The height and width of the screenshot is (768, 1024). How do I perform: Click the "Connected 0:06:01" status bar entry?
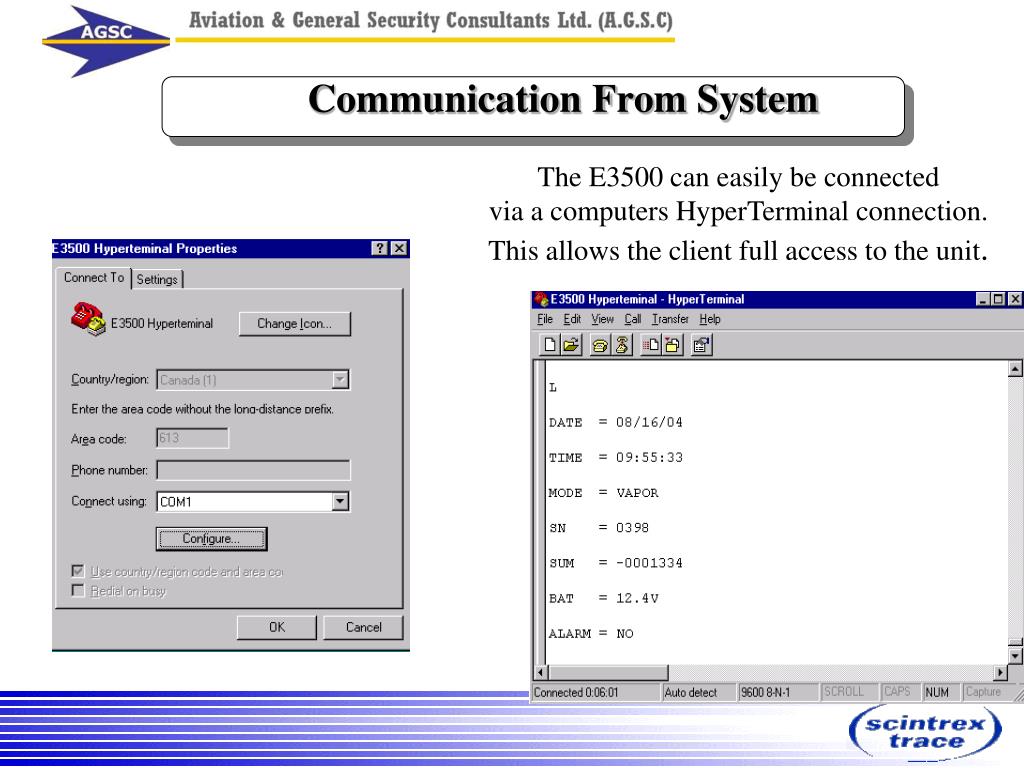pos(596,692)
